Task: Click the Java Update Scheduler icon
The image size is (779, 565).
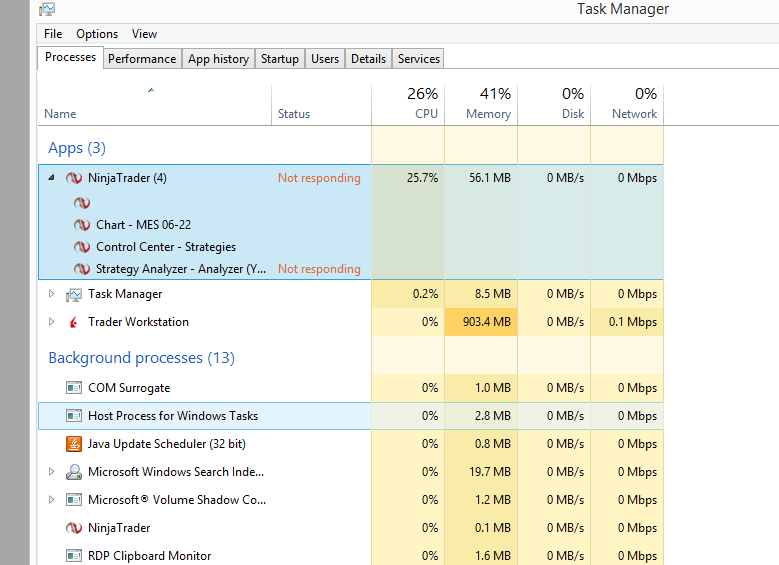Action: 73,444
